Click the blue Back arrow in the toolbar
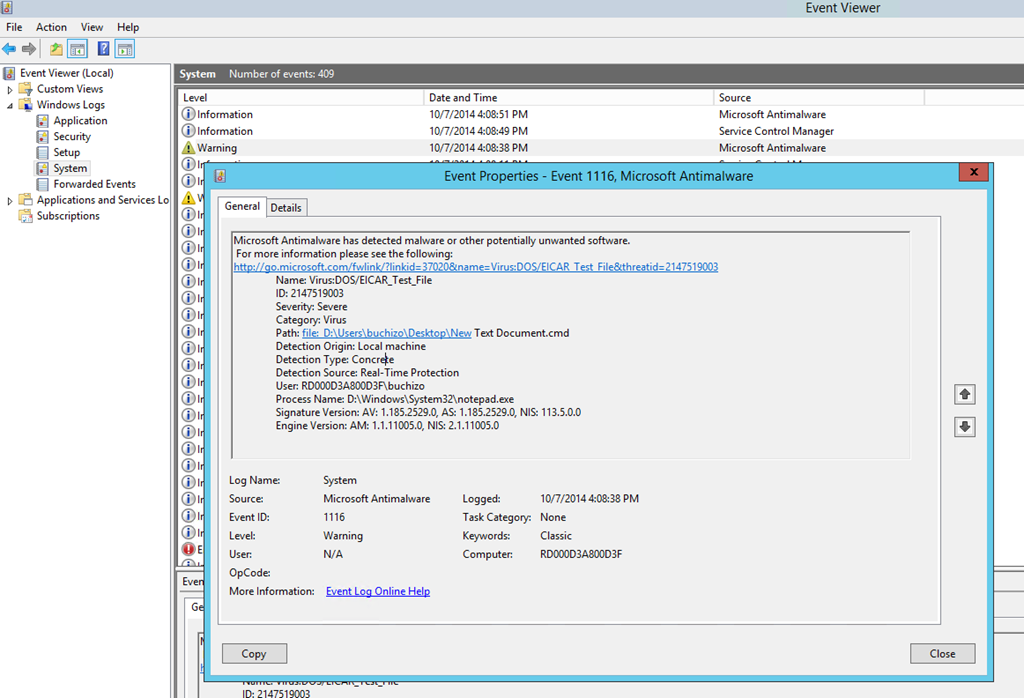 coord(10,49)
